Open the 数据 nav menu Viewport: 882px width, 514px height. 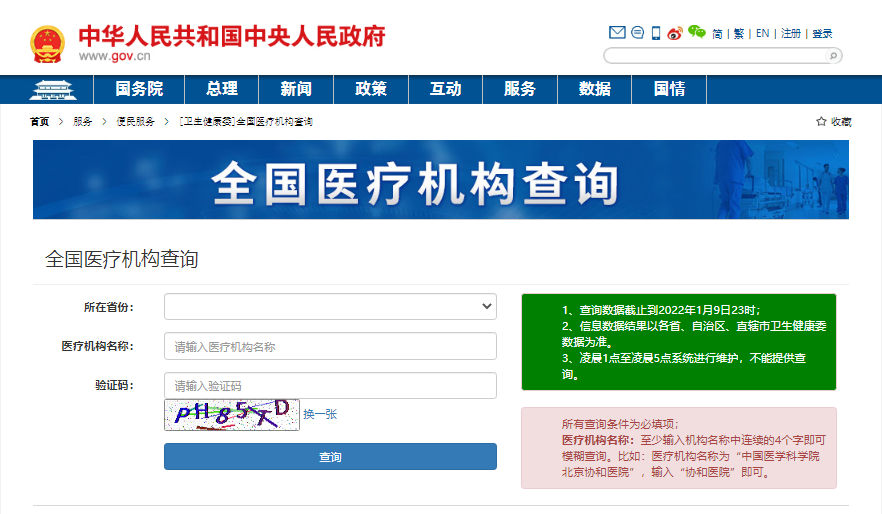click(x=595, y=89)
